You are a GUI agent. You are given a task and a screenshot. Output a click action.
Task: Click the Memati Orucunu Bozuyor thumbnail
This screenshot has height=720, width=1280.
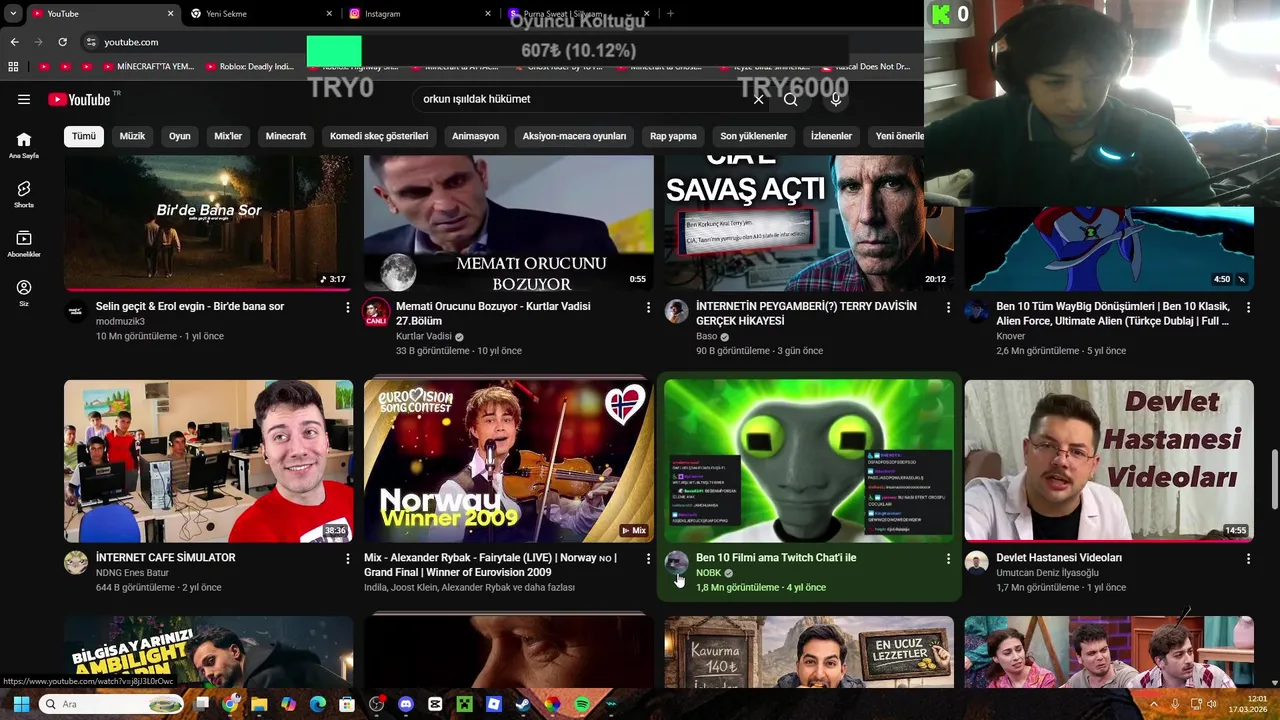tap(509, 223)
